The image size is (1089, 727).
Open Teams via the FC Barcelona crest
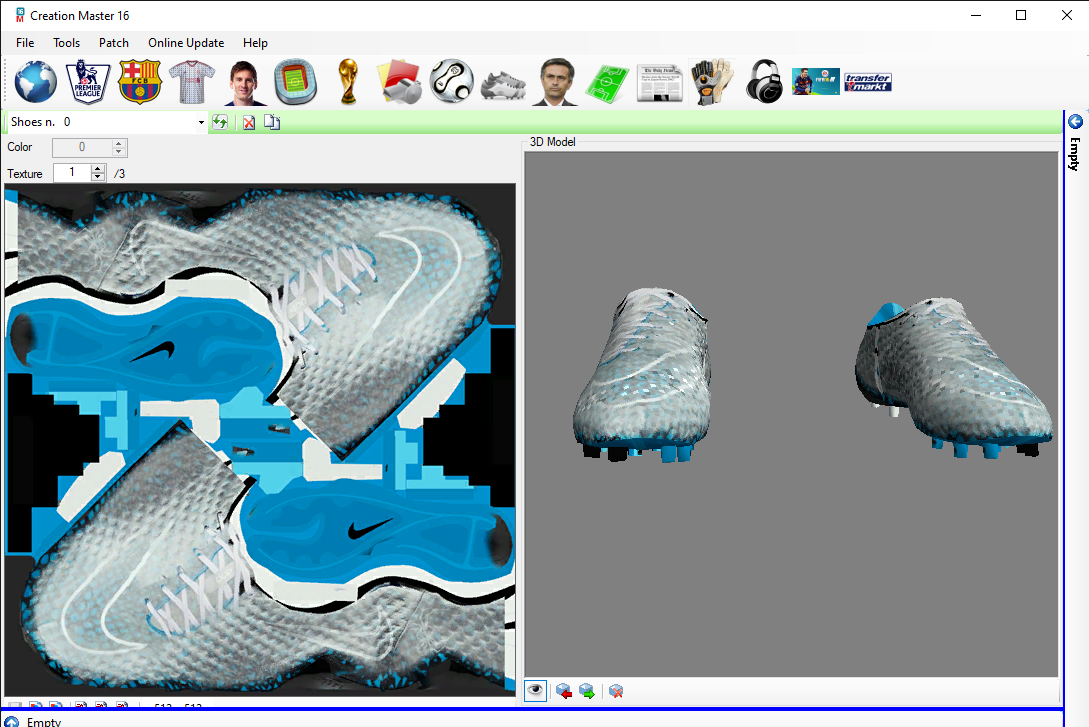140,82
